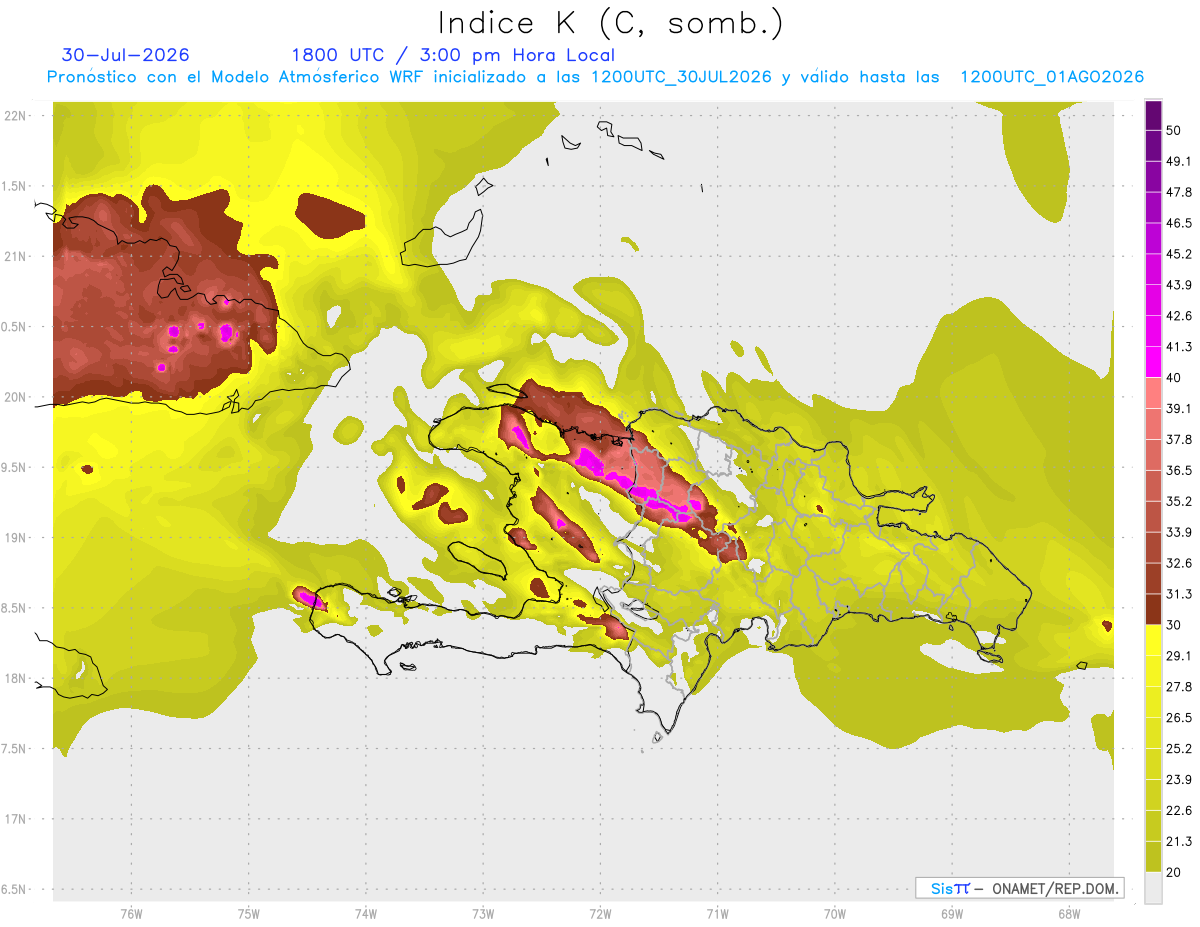
Task: Click the colorbar value "23.9"
Action: (x=1179, y=780)
